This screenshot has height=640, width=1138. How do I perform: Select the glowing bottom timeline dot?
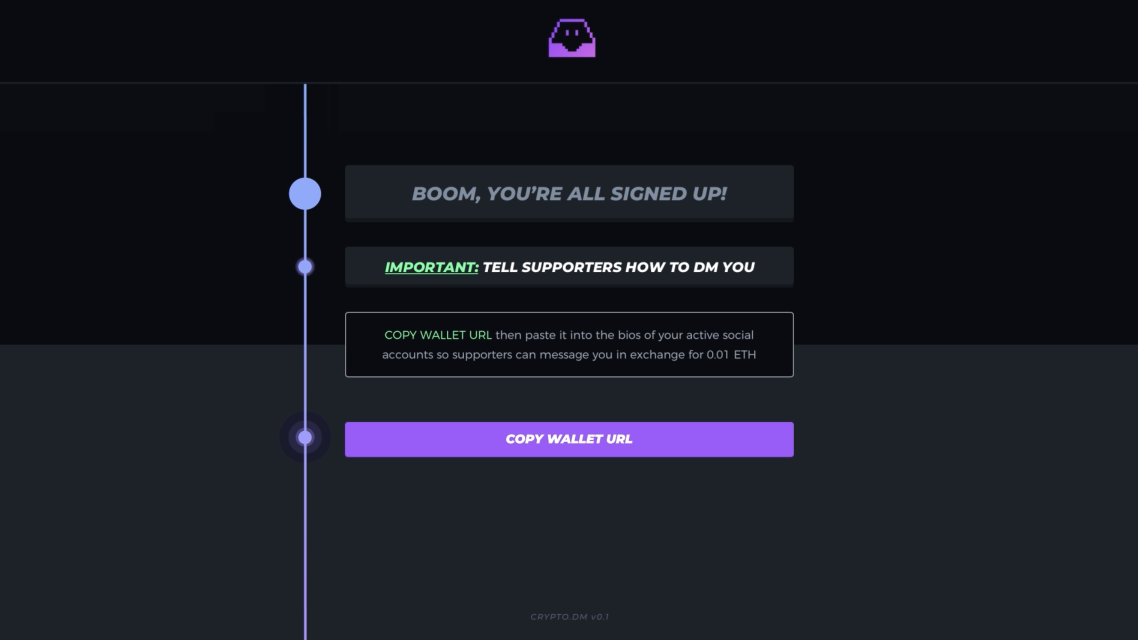point(305,436)
